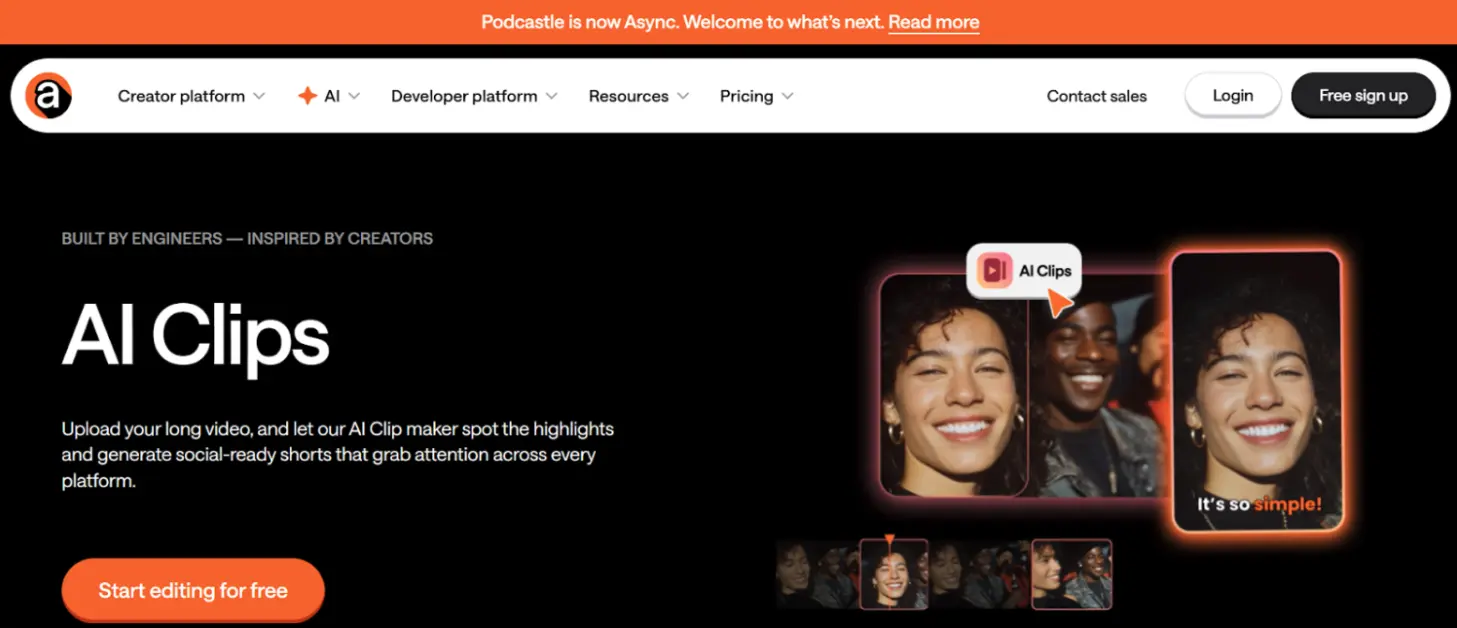Click the orange timeline playhead marker
The image size is (1457, 628).
point(889,540)
